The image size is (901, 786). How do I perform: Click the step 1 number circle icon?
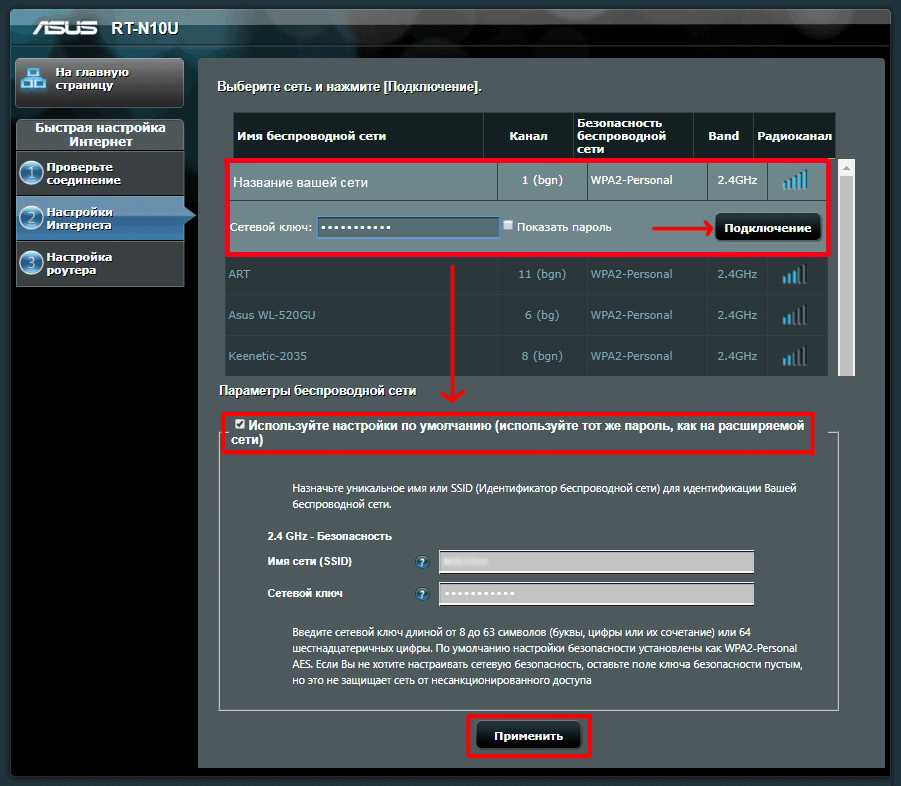coord(31,173)
